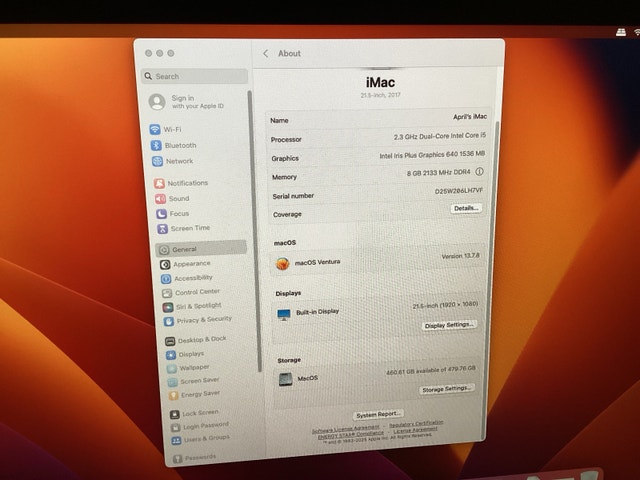This screenshot has height=480, width=640.
Task: Click the sidebar vertical scrollbar
Action: (254, 231)
